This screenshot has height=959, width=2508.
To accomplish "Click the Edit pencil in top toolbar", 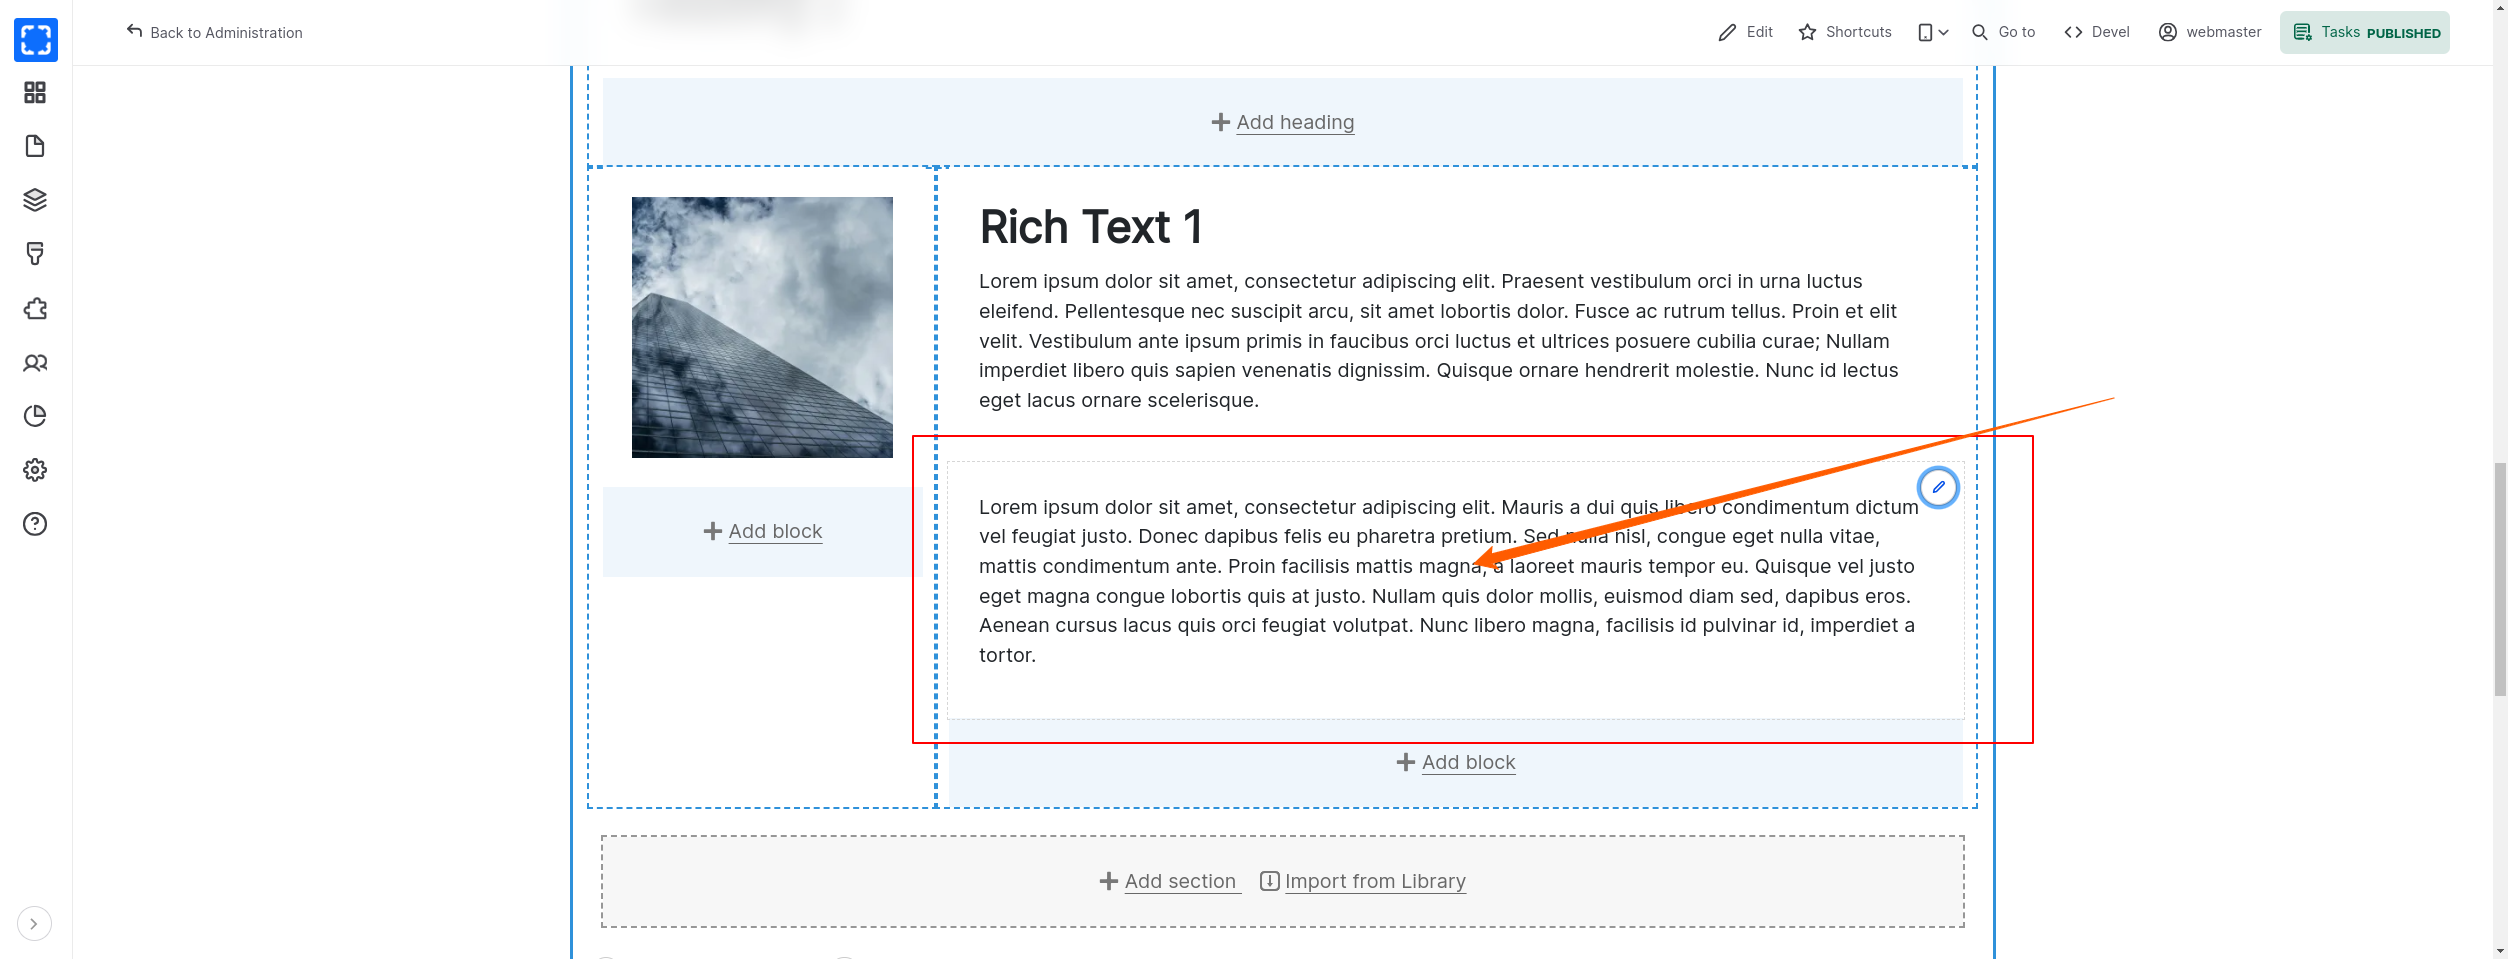I will 1745,32.
